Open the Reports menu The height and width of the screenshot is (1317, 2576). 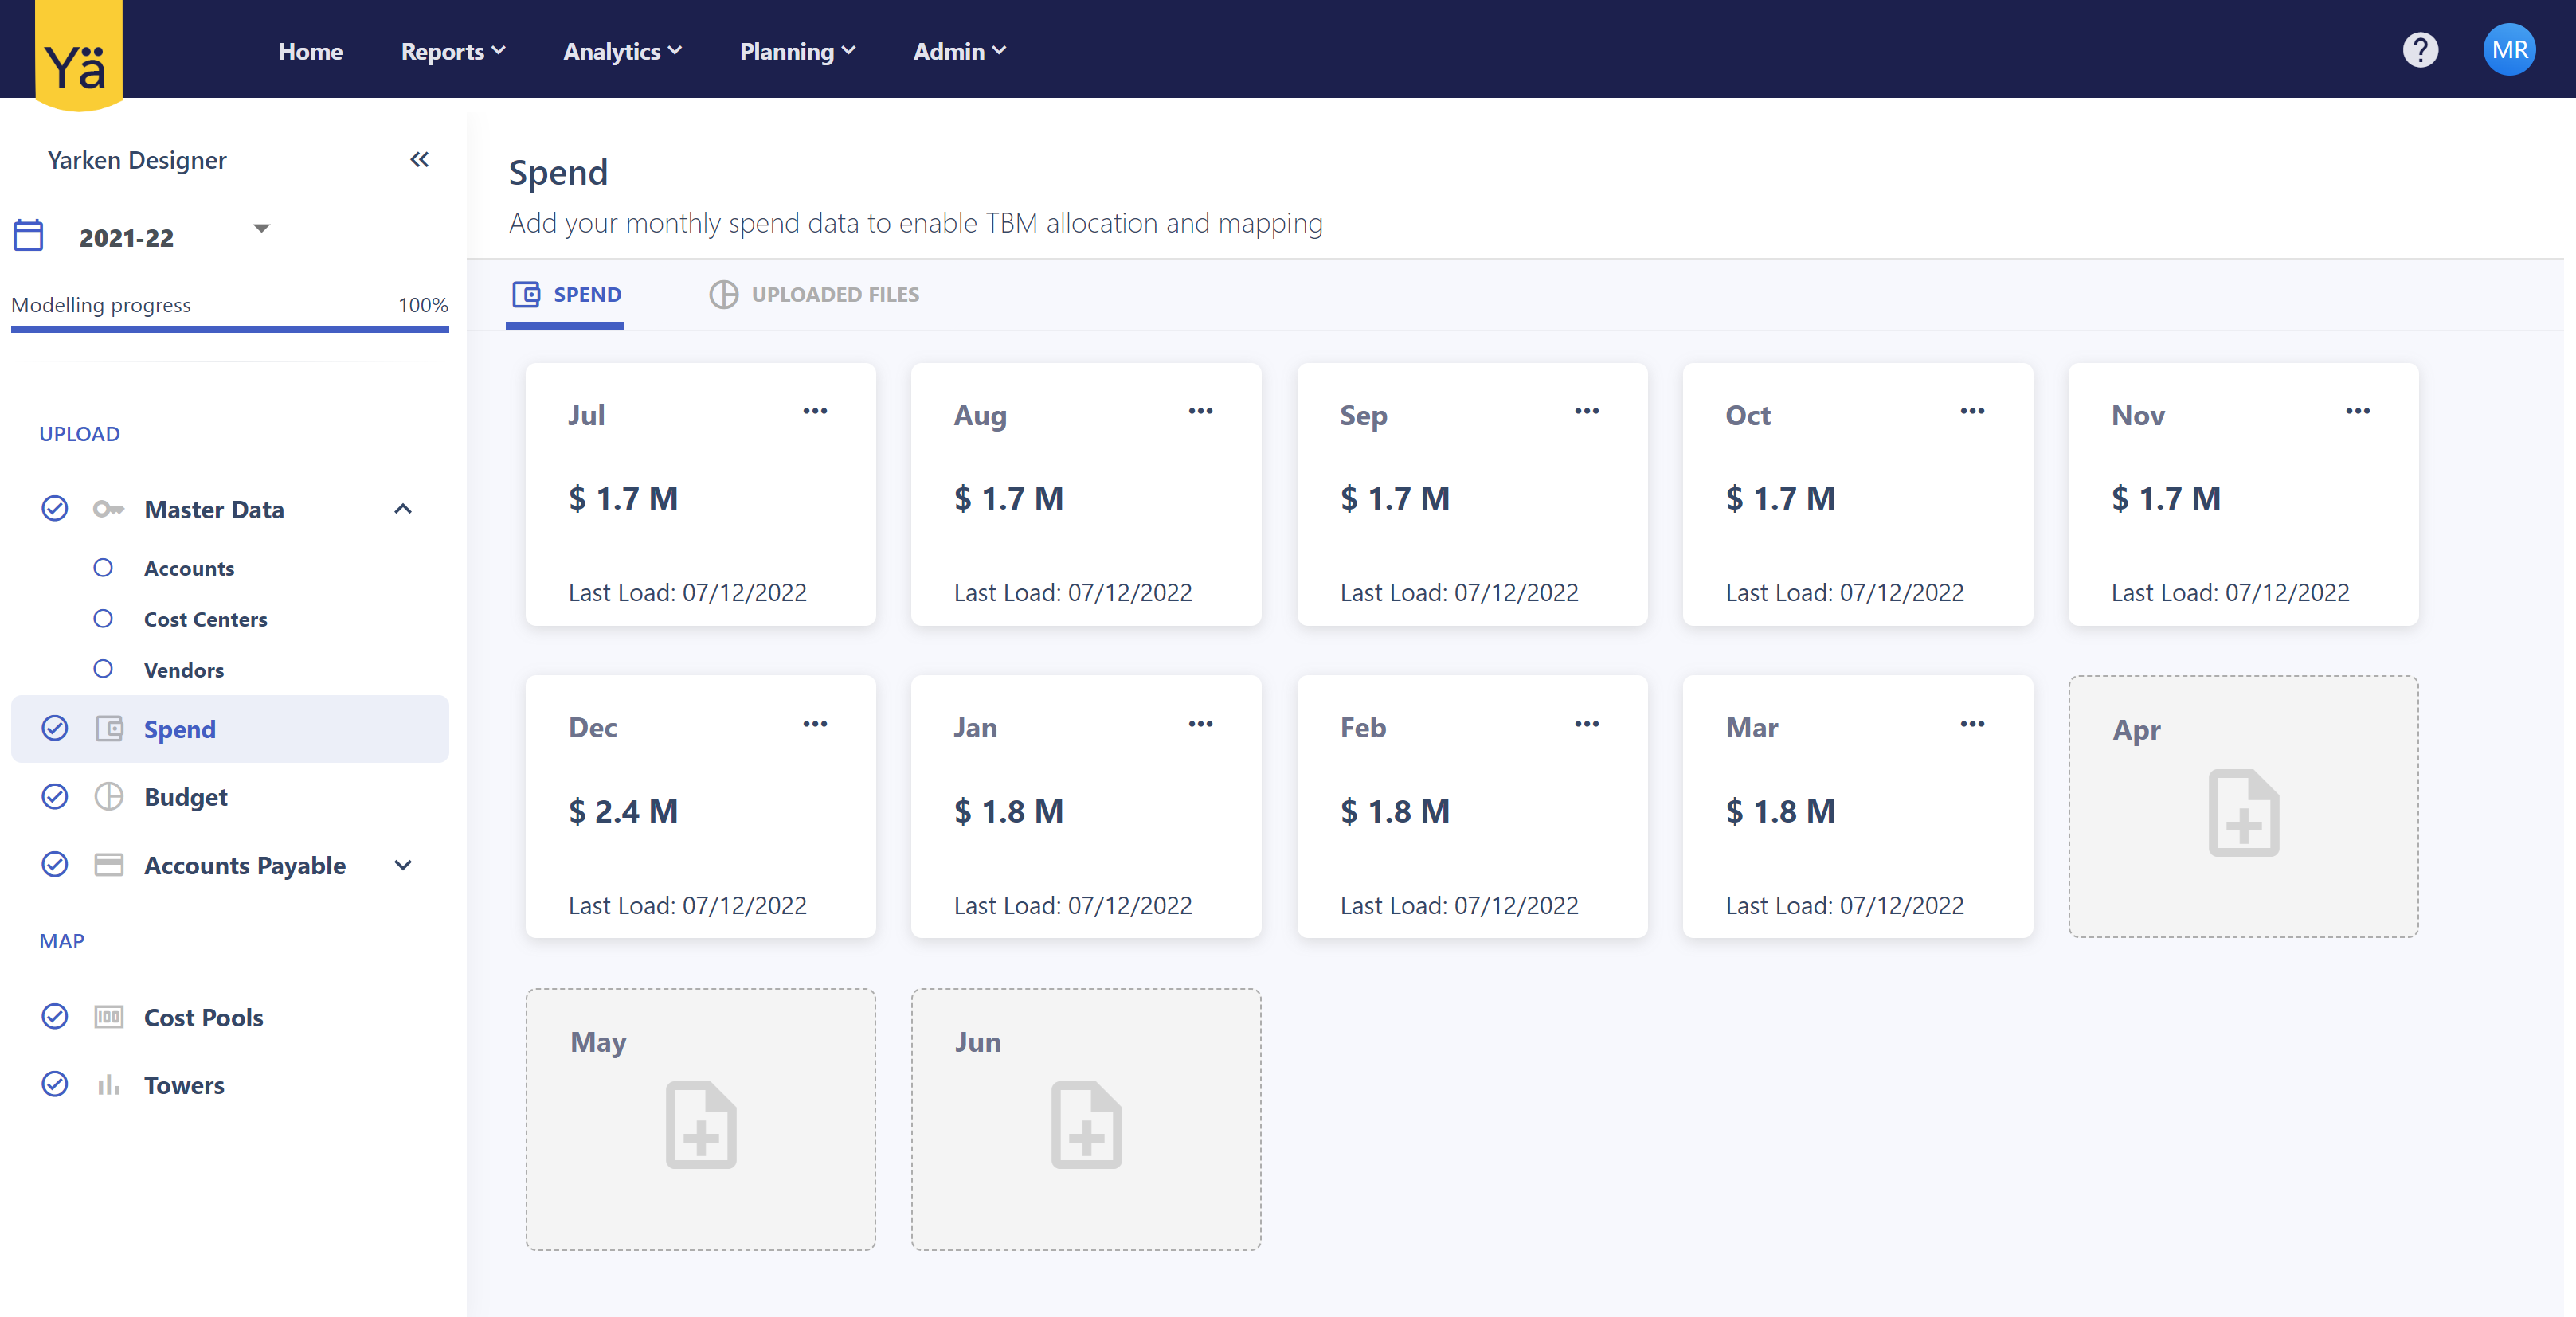coord(452,51)
